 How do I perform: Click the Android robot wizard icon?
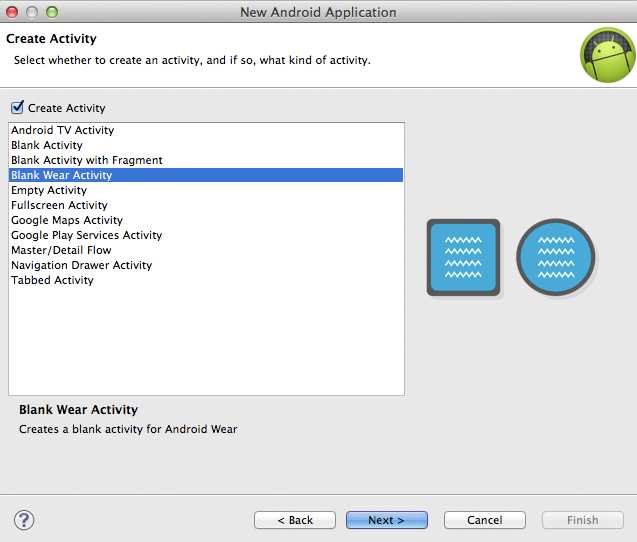[x=608, y=55]
